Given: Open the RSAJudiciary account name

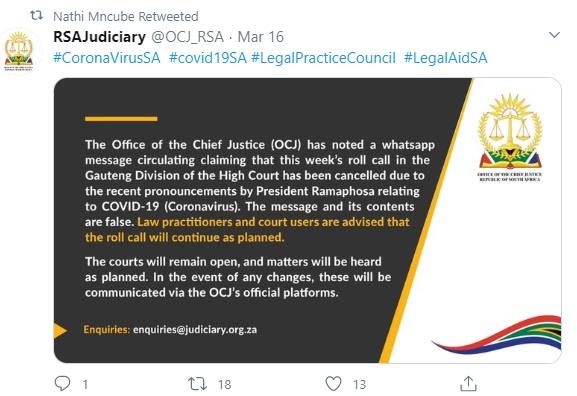Looking at the screenshot, I should click(100, 37).
